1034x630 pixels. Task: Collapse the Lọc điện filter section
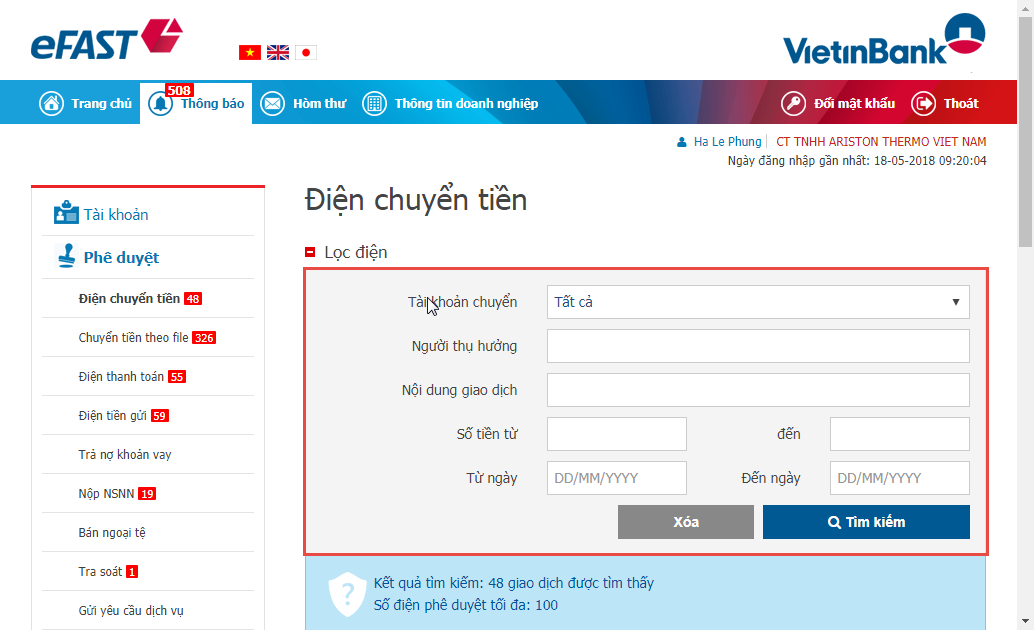pyautogui.click(x=310, y=252)
